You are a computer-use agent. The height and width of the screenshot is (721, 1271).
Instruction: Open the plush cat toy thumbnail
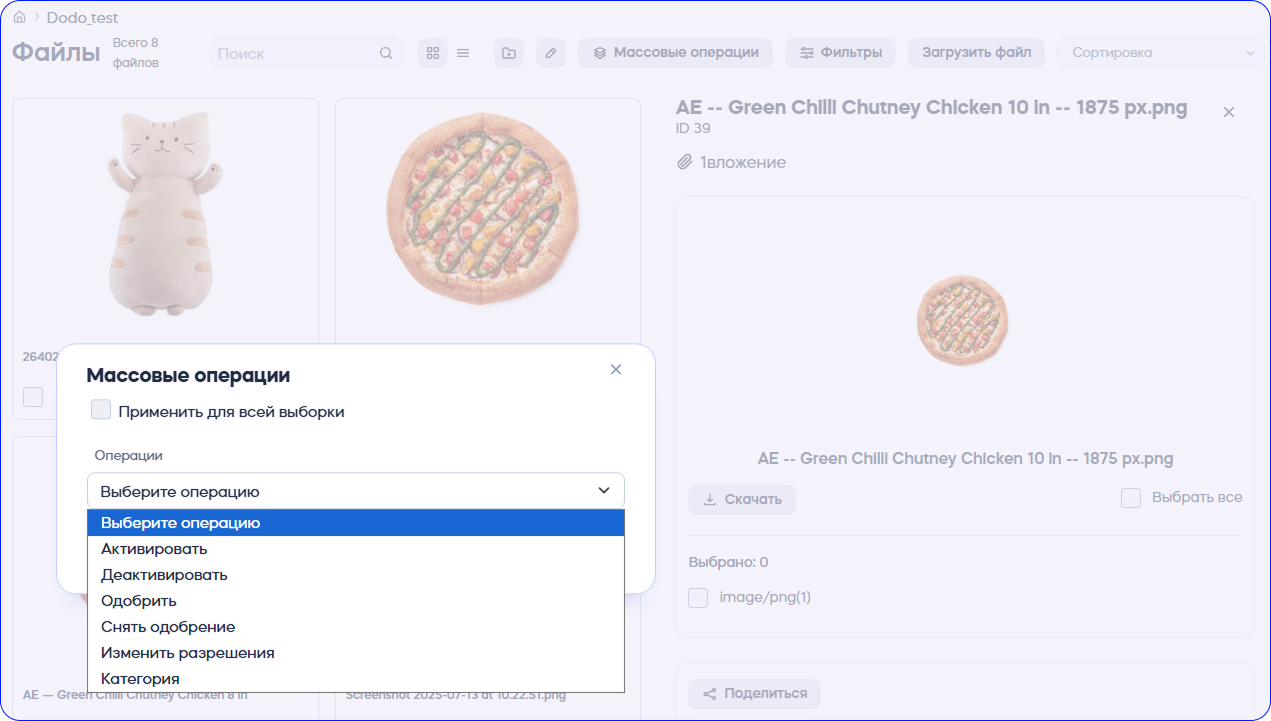tap(165, 215)
